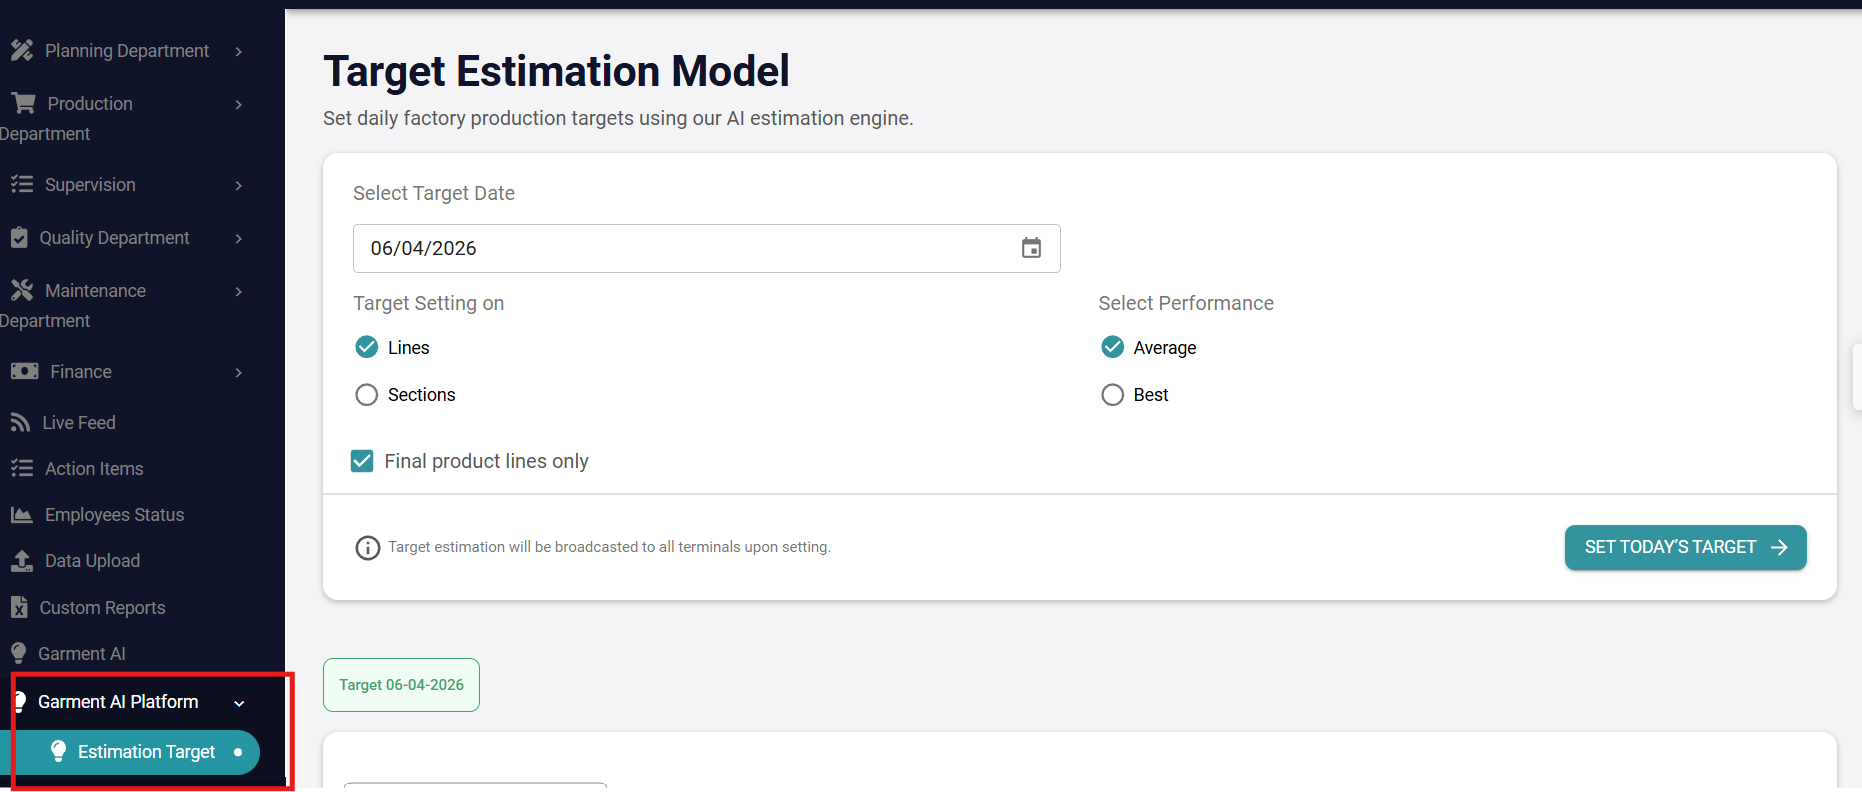Click Set Today's Target button
This screenshot has height=792, width=1862.
tap(1685, 547)
